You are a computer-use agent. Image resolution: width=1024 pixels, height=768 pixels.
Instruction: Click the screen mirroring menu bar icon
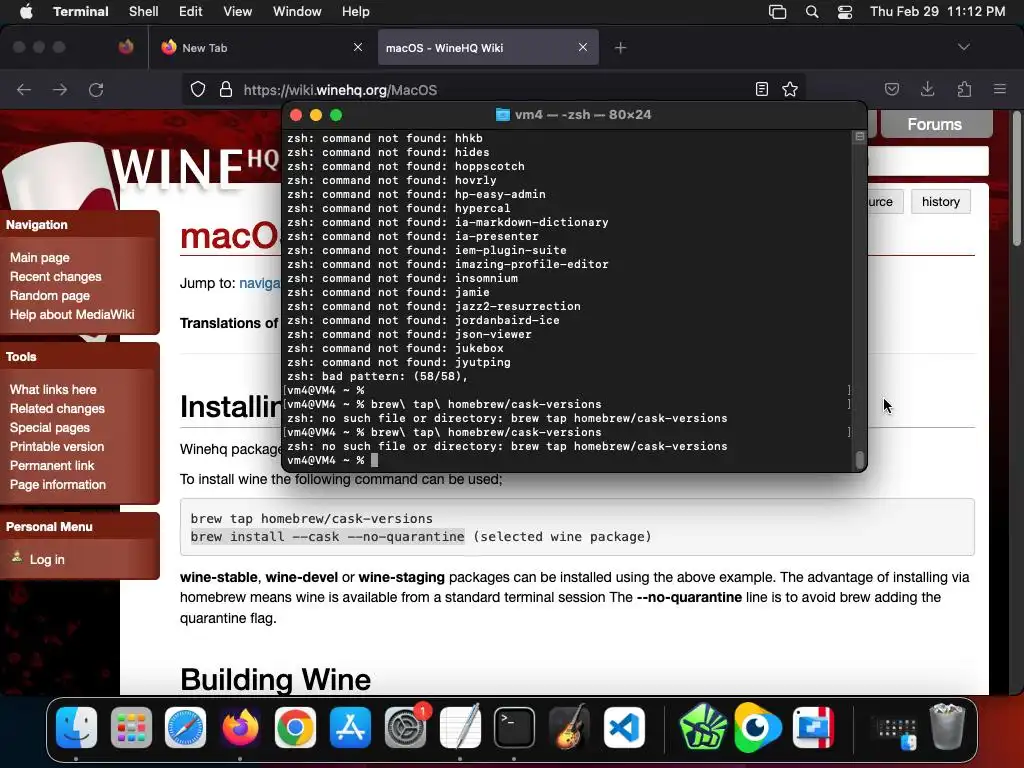(777, 12)
